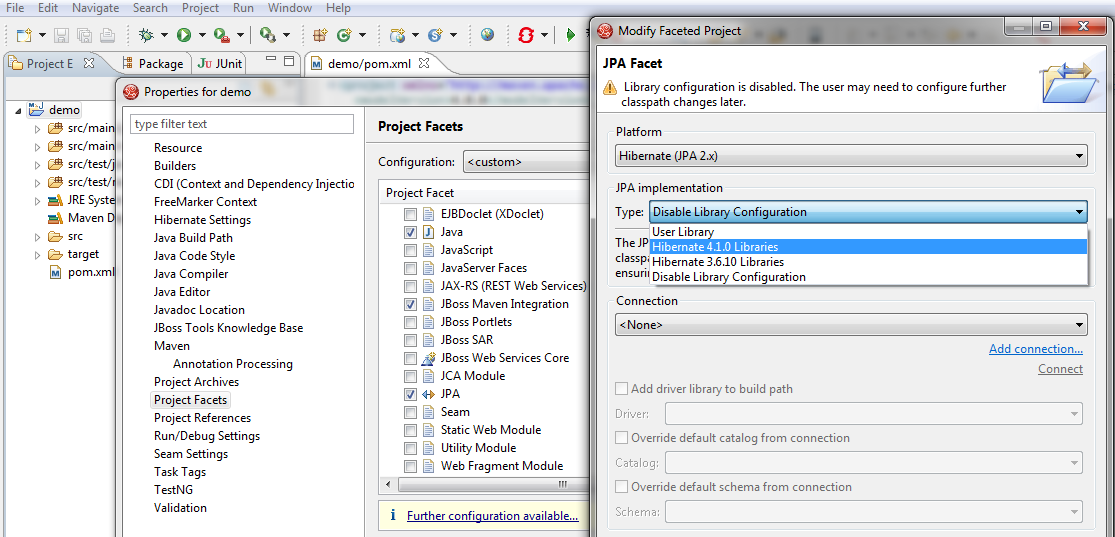The image size is (1115, 537).
Task: Switch to the JUnit tab
Action: [220, 63]
